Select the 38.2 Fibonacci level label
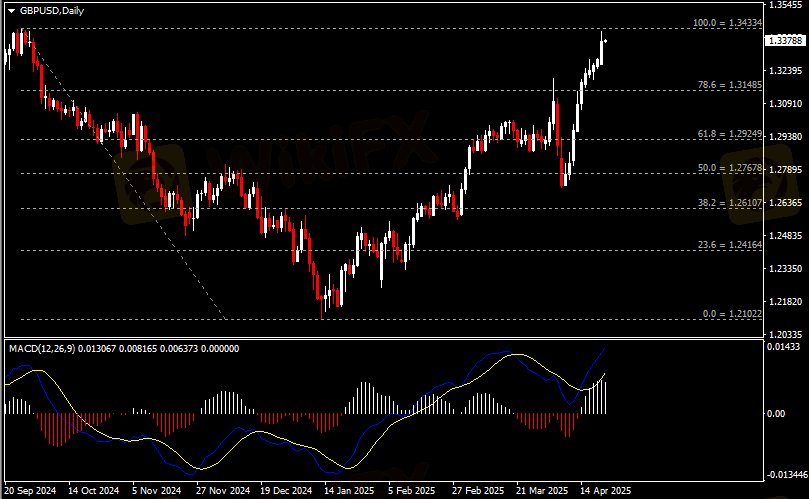 731,202
